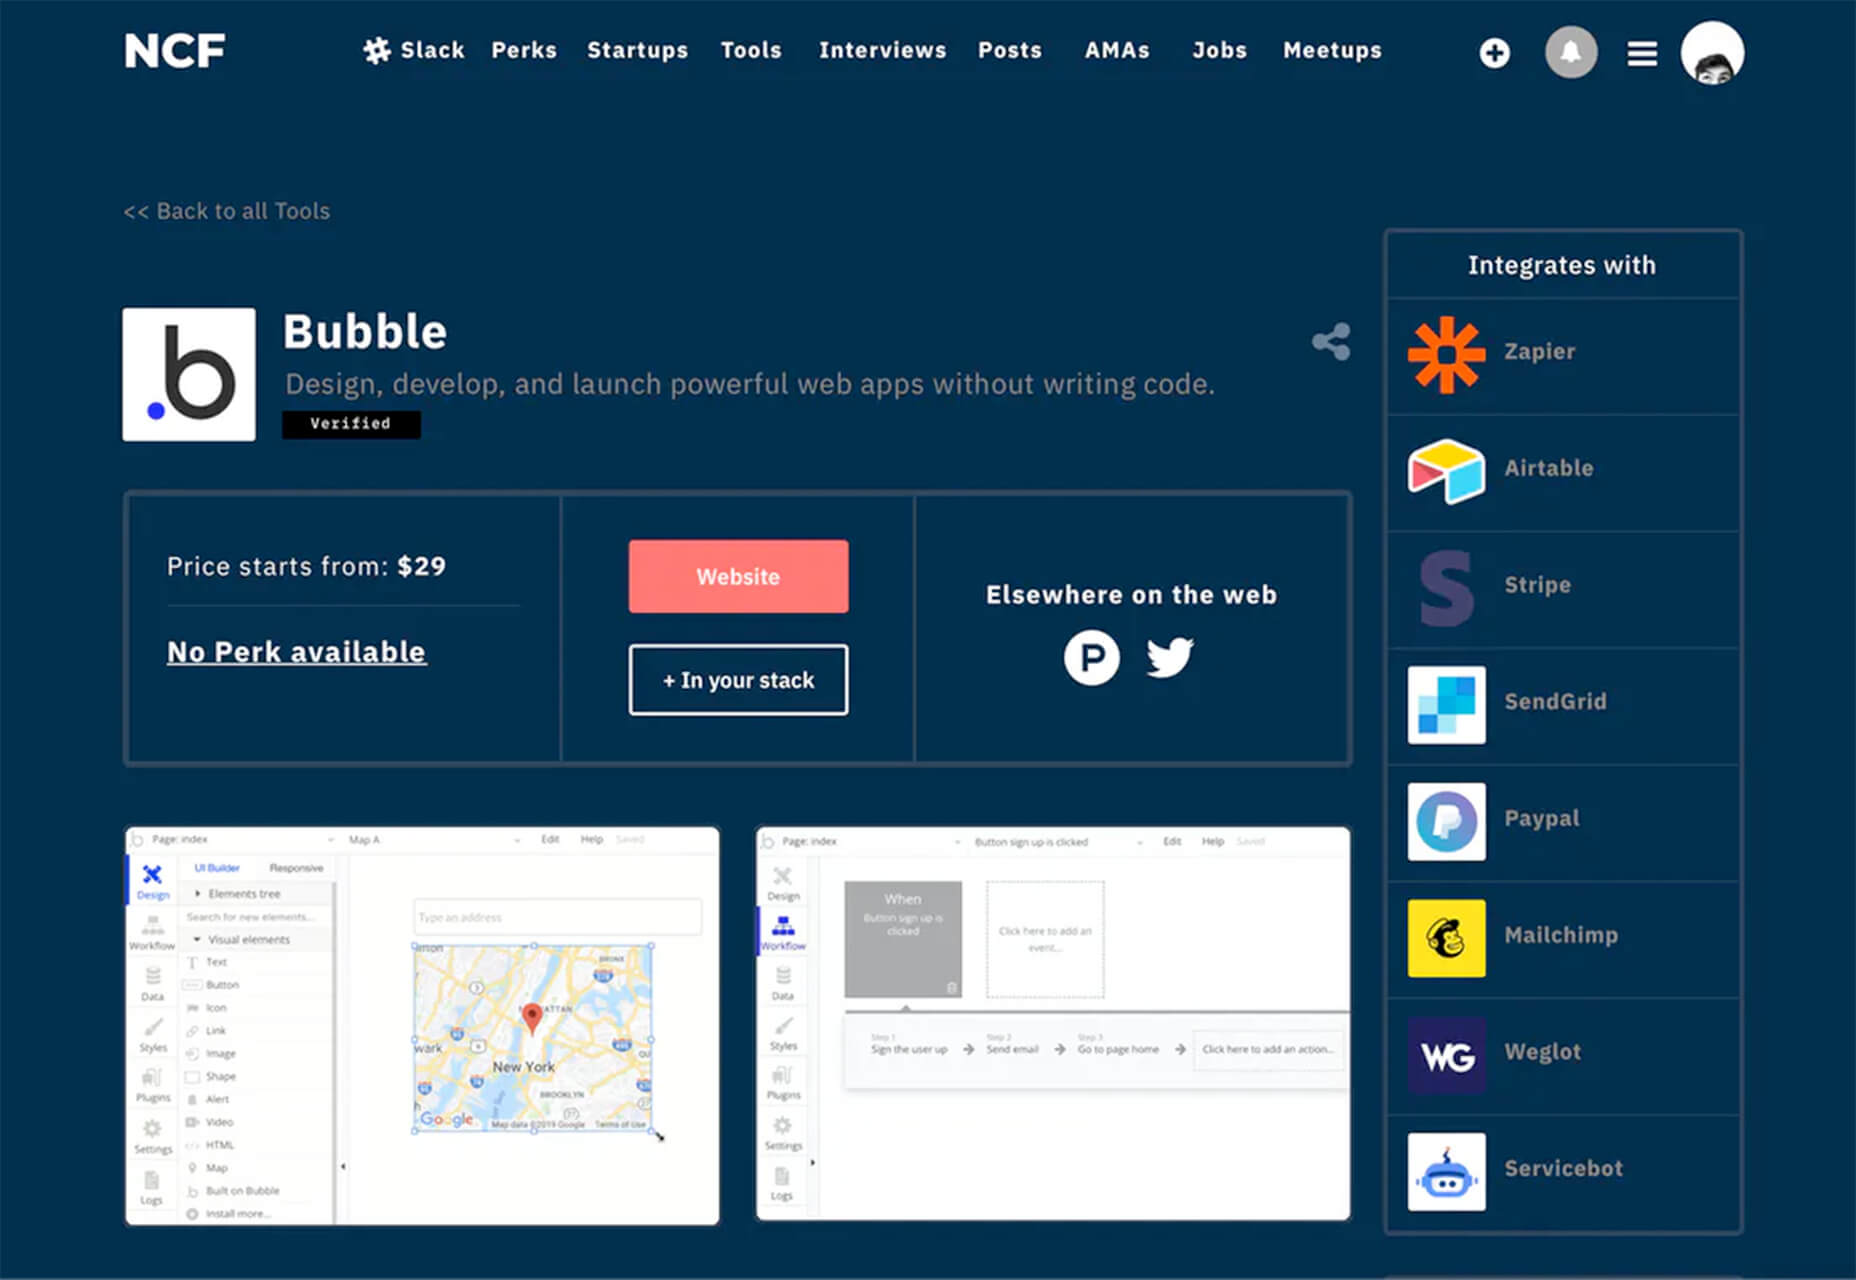Open the Airtable integration name
This screenshot has width=1856, height=1280.
tap(1549, 468)
